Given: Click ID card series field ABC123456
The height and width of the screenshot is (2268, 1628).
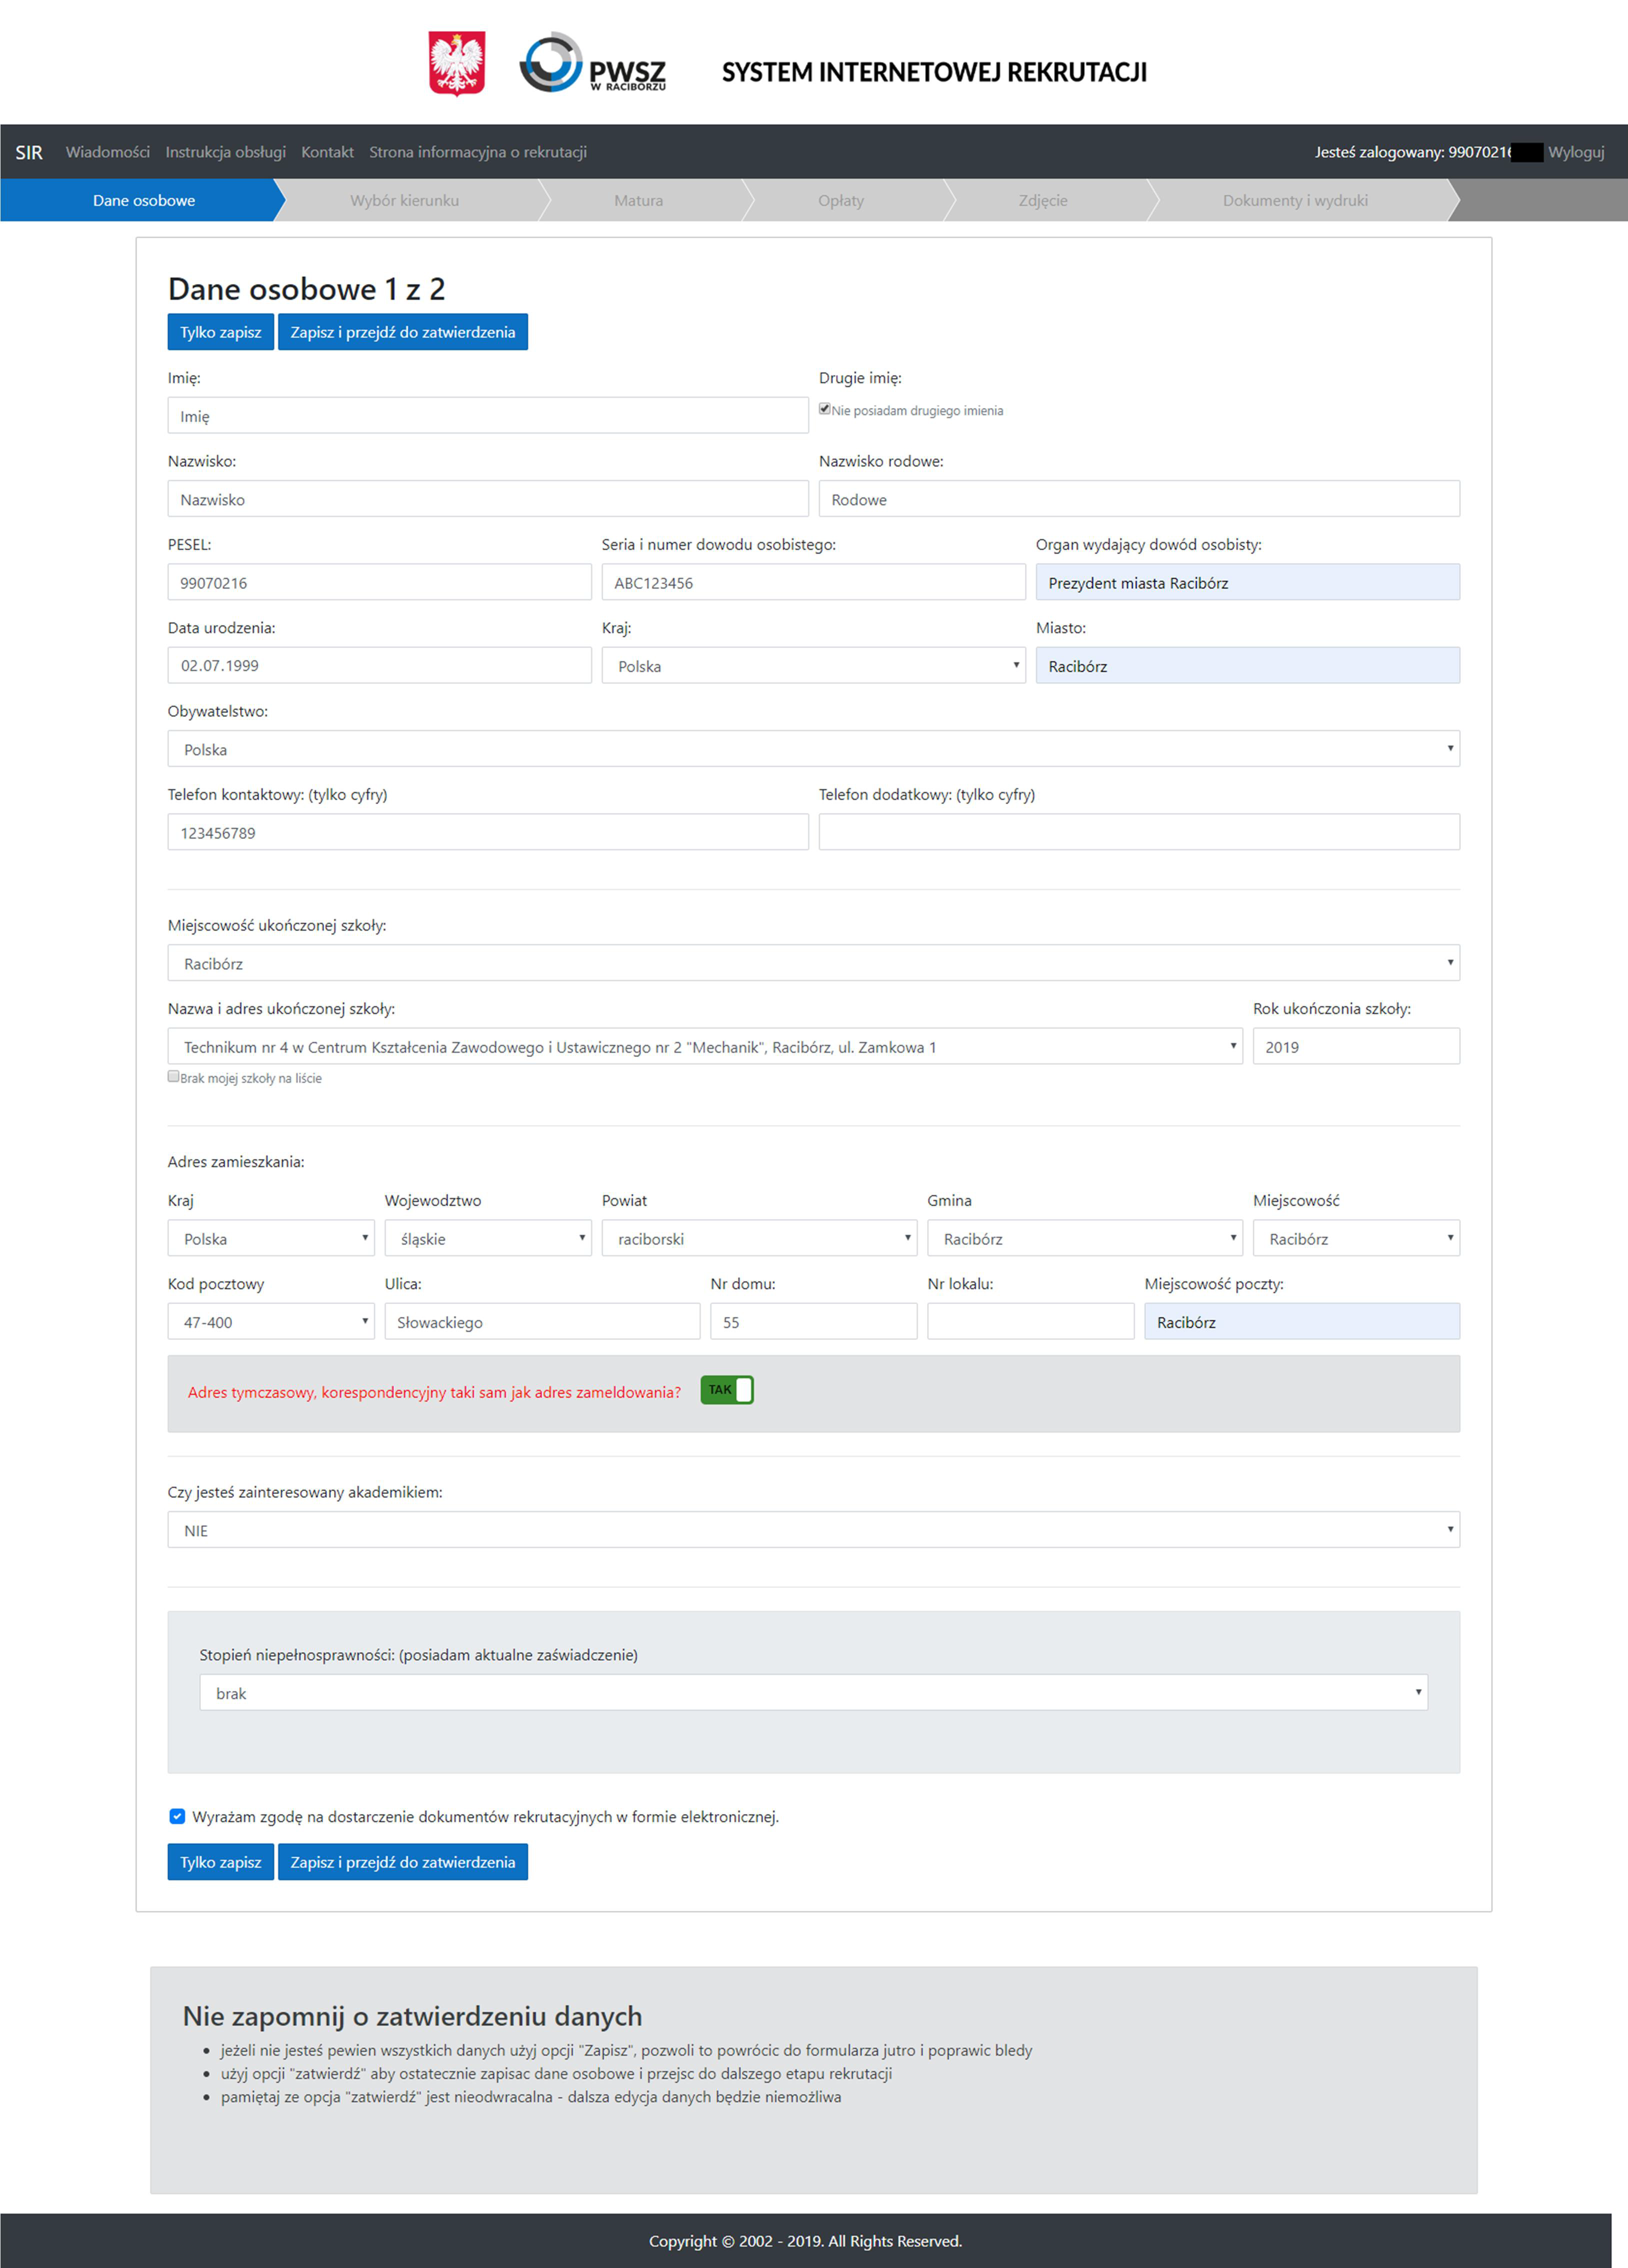Looking at the screenshot, I should [x=813, y=582].
